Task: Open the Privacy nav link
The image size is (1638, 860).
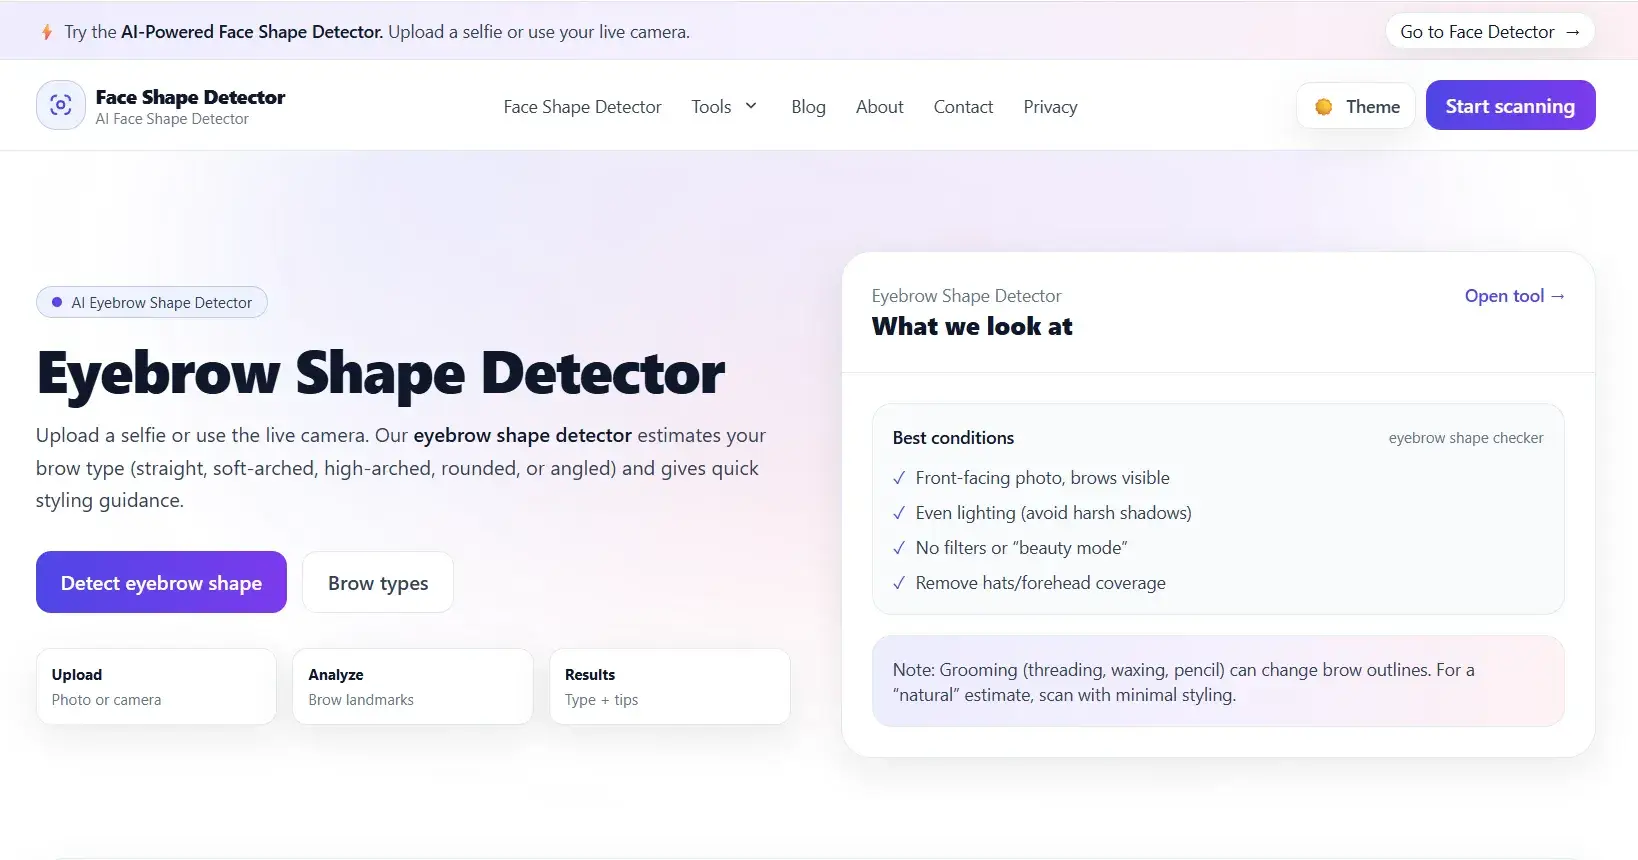Action: click(x=1050, y=107)
